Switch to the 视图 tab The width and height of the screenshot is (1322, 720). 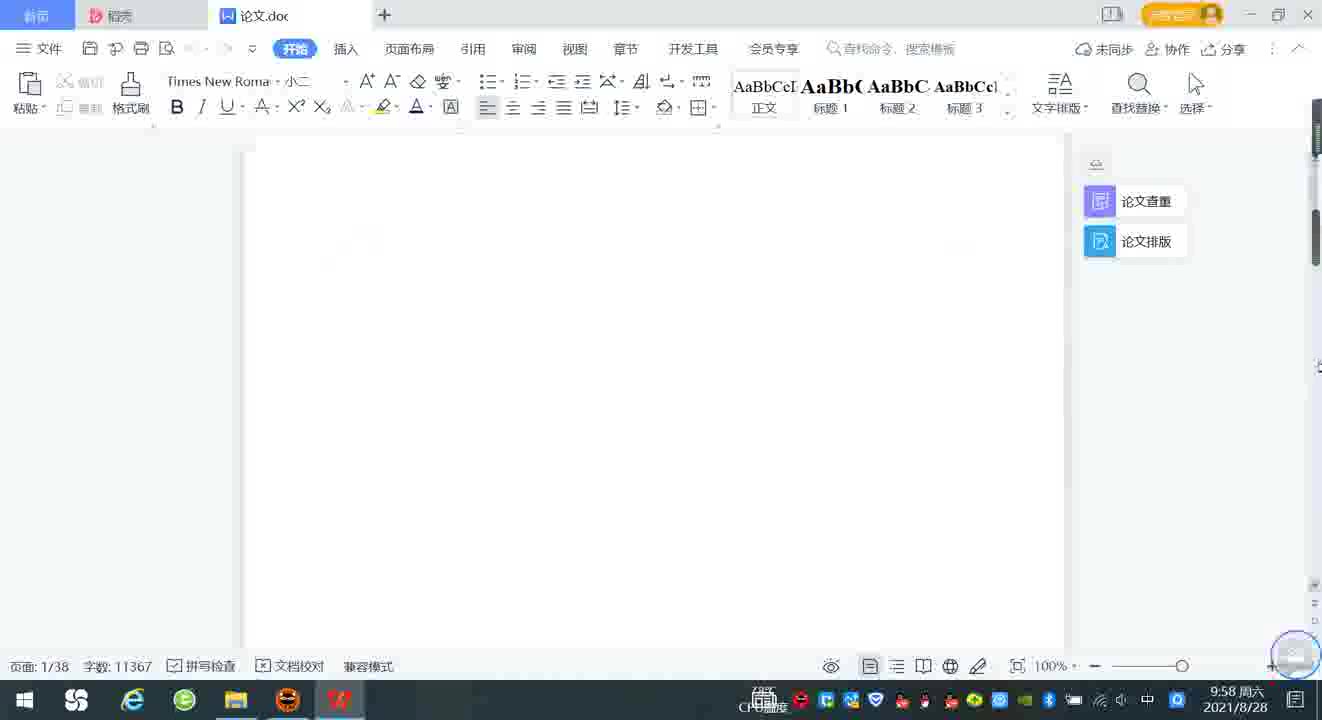[575, 48]
